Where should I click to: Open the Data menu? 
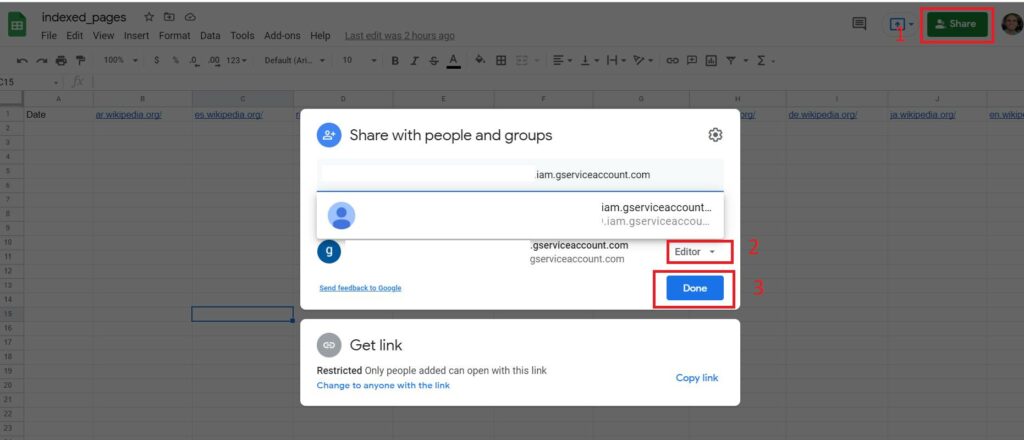(x=210, y=36)
